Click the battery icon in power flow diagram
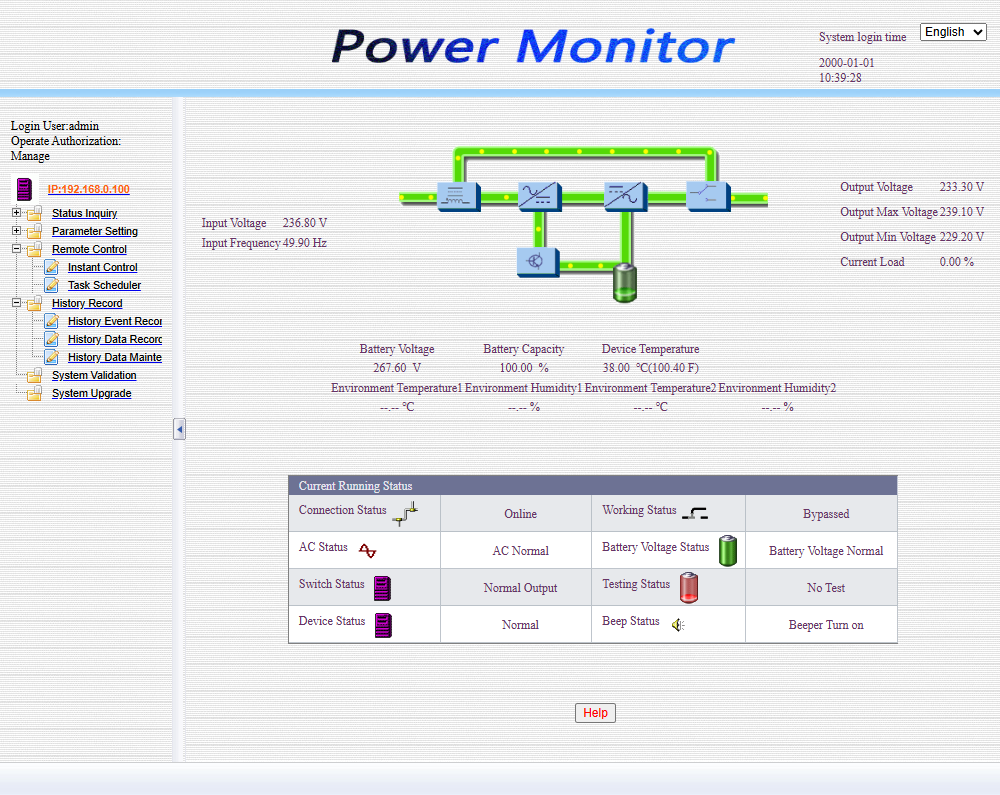1000x795 pixels. tap(624, 283)
